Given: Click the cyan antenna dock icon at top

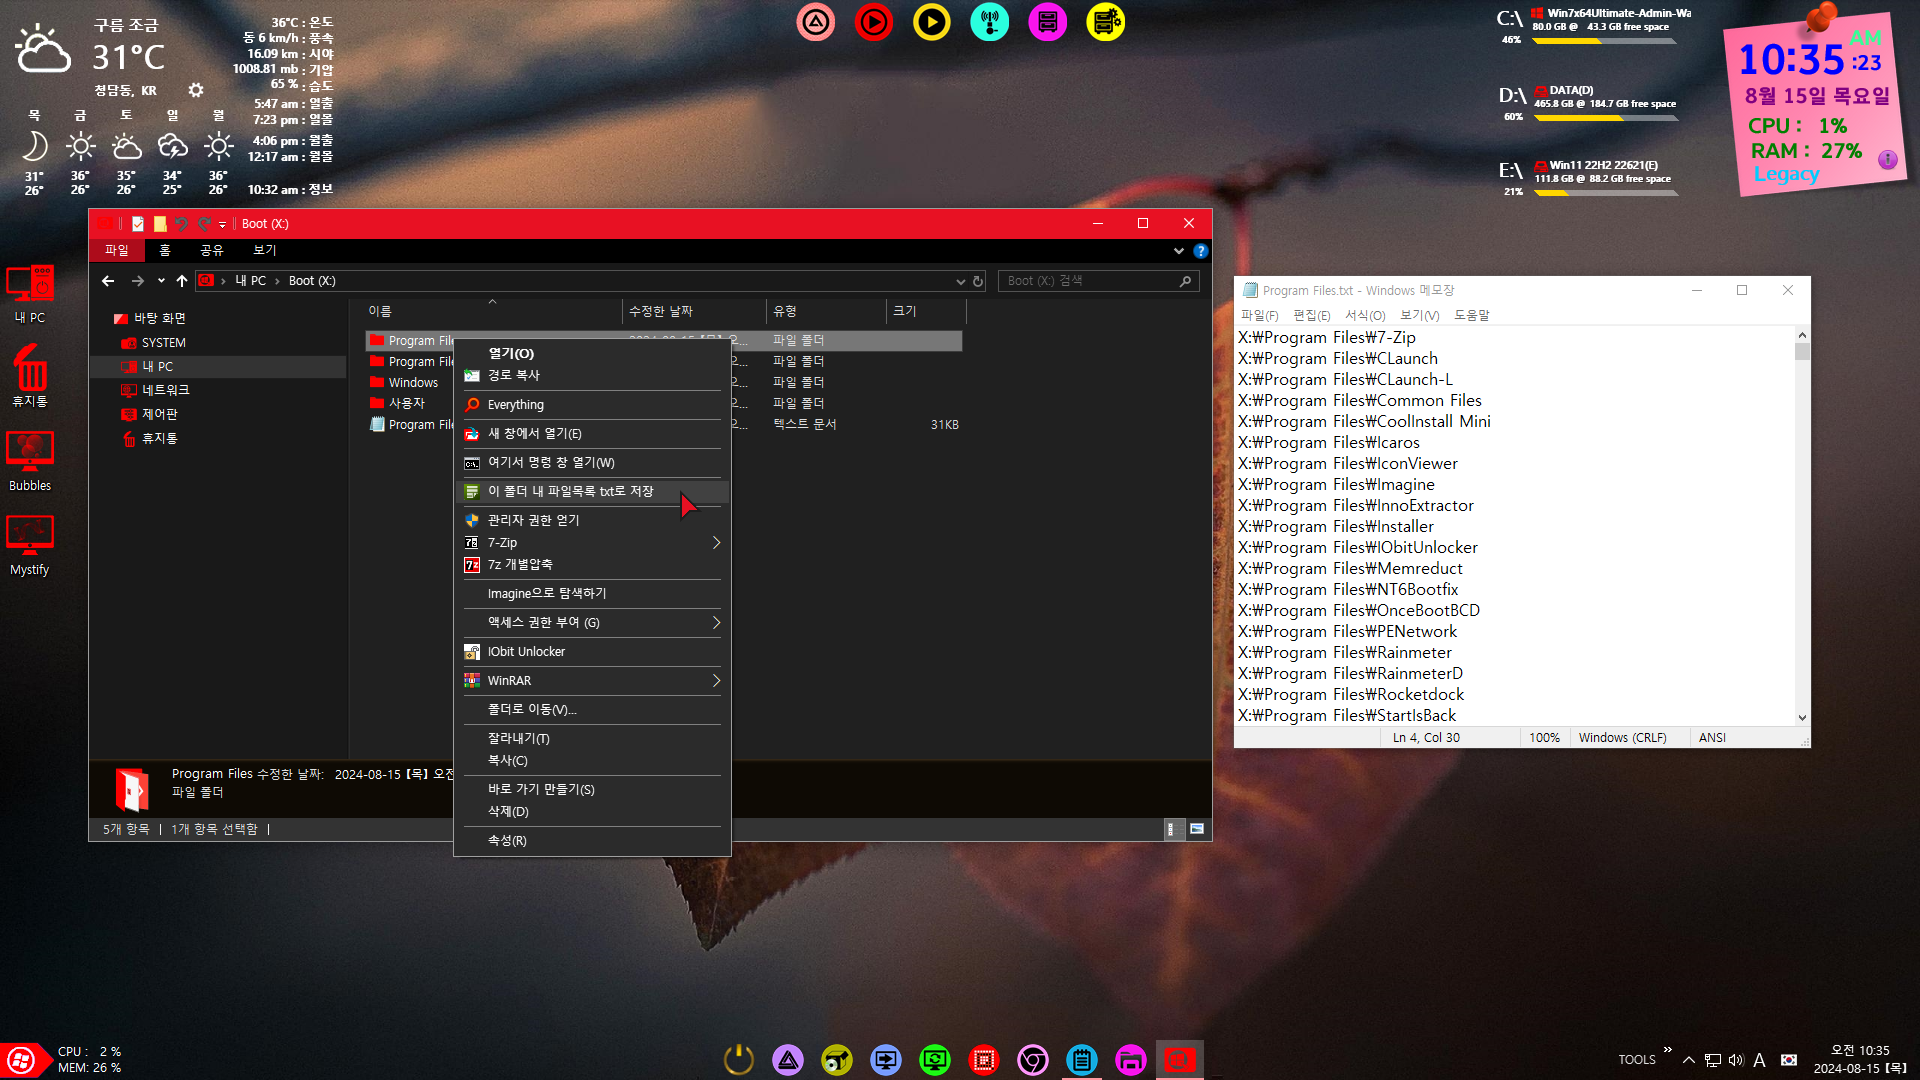Looking at the screenshot, I should [990, 22].
